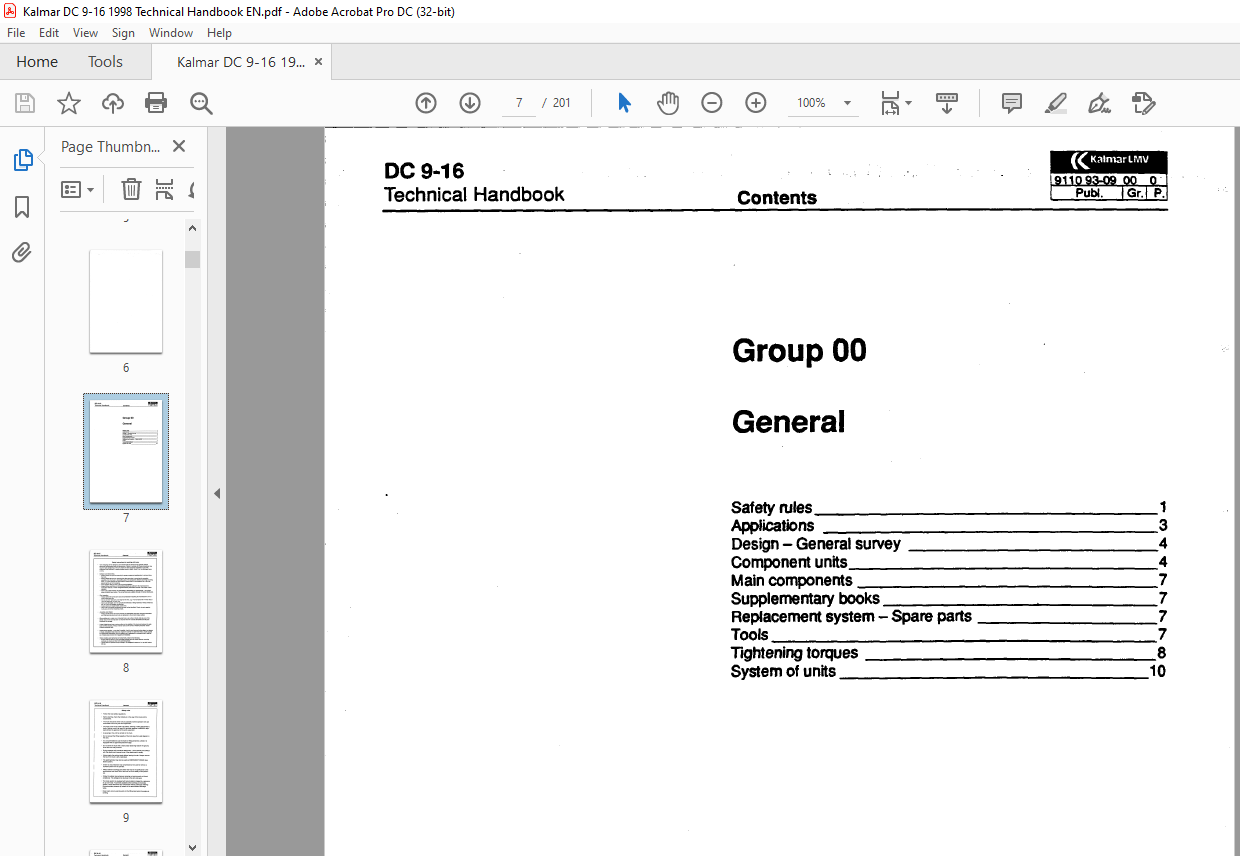Click the page number input field
The image size is (1240, 856).
[x=519, y=103]
